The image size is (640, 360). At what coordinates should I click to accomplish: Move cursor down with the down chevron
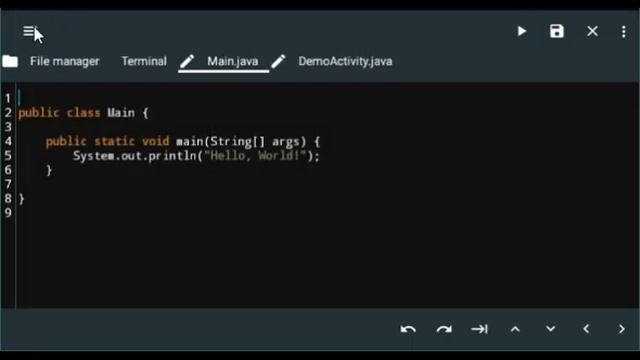click(x=551, y=329)
